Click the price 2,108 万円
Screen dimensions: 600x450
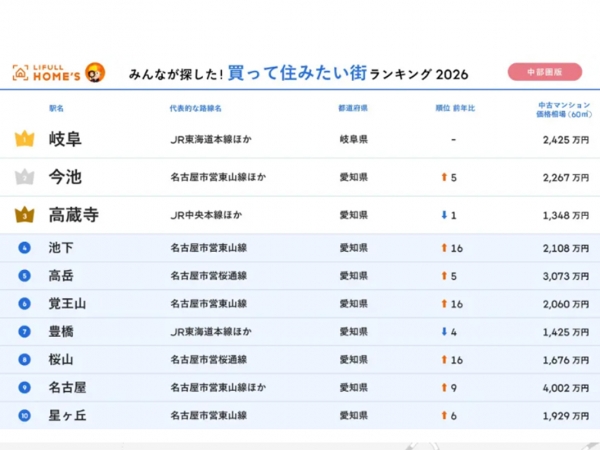[566, 249]
